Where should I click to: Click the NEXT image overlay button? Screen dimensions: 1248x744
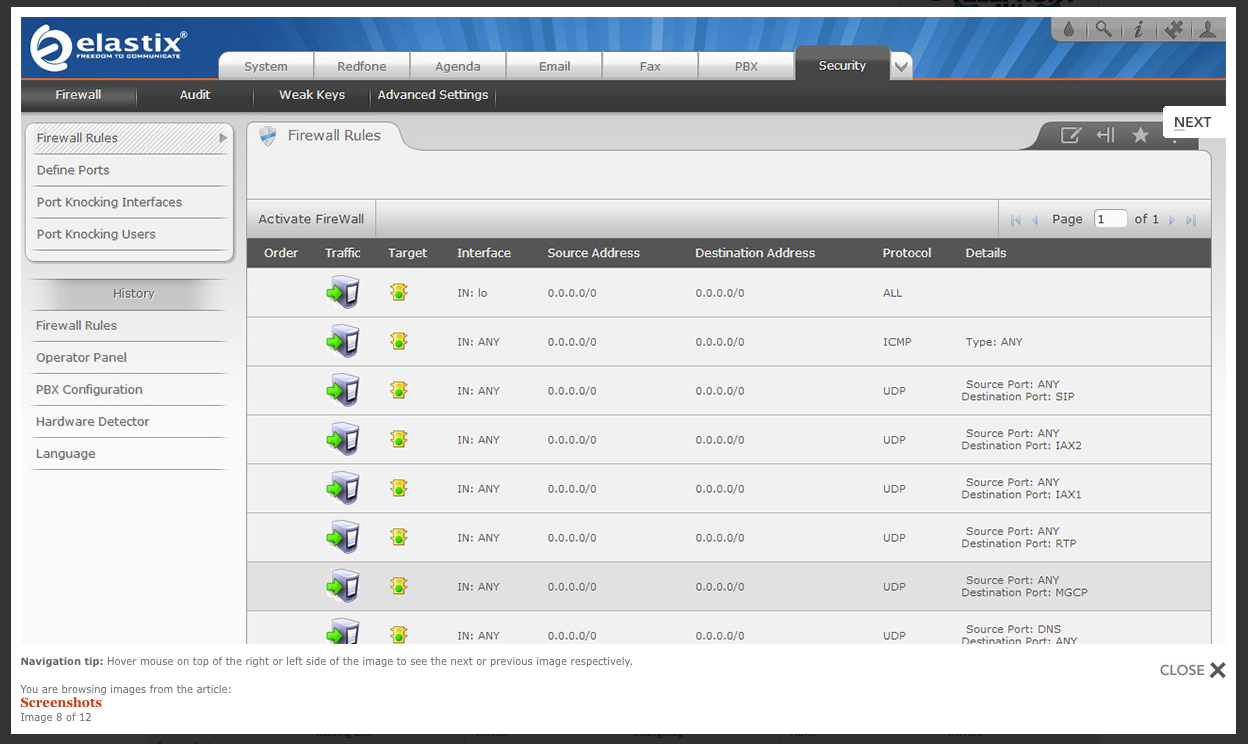point(1192,122)
